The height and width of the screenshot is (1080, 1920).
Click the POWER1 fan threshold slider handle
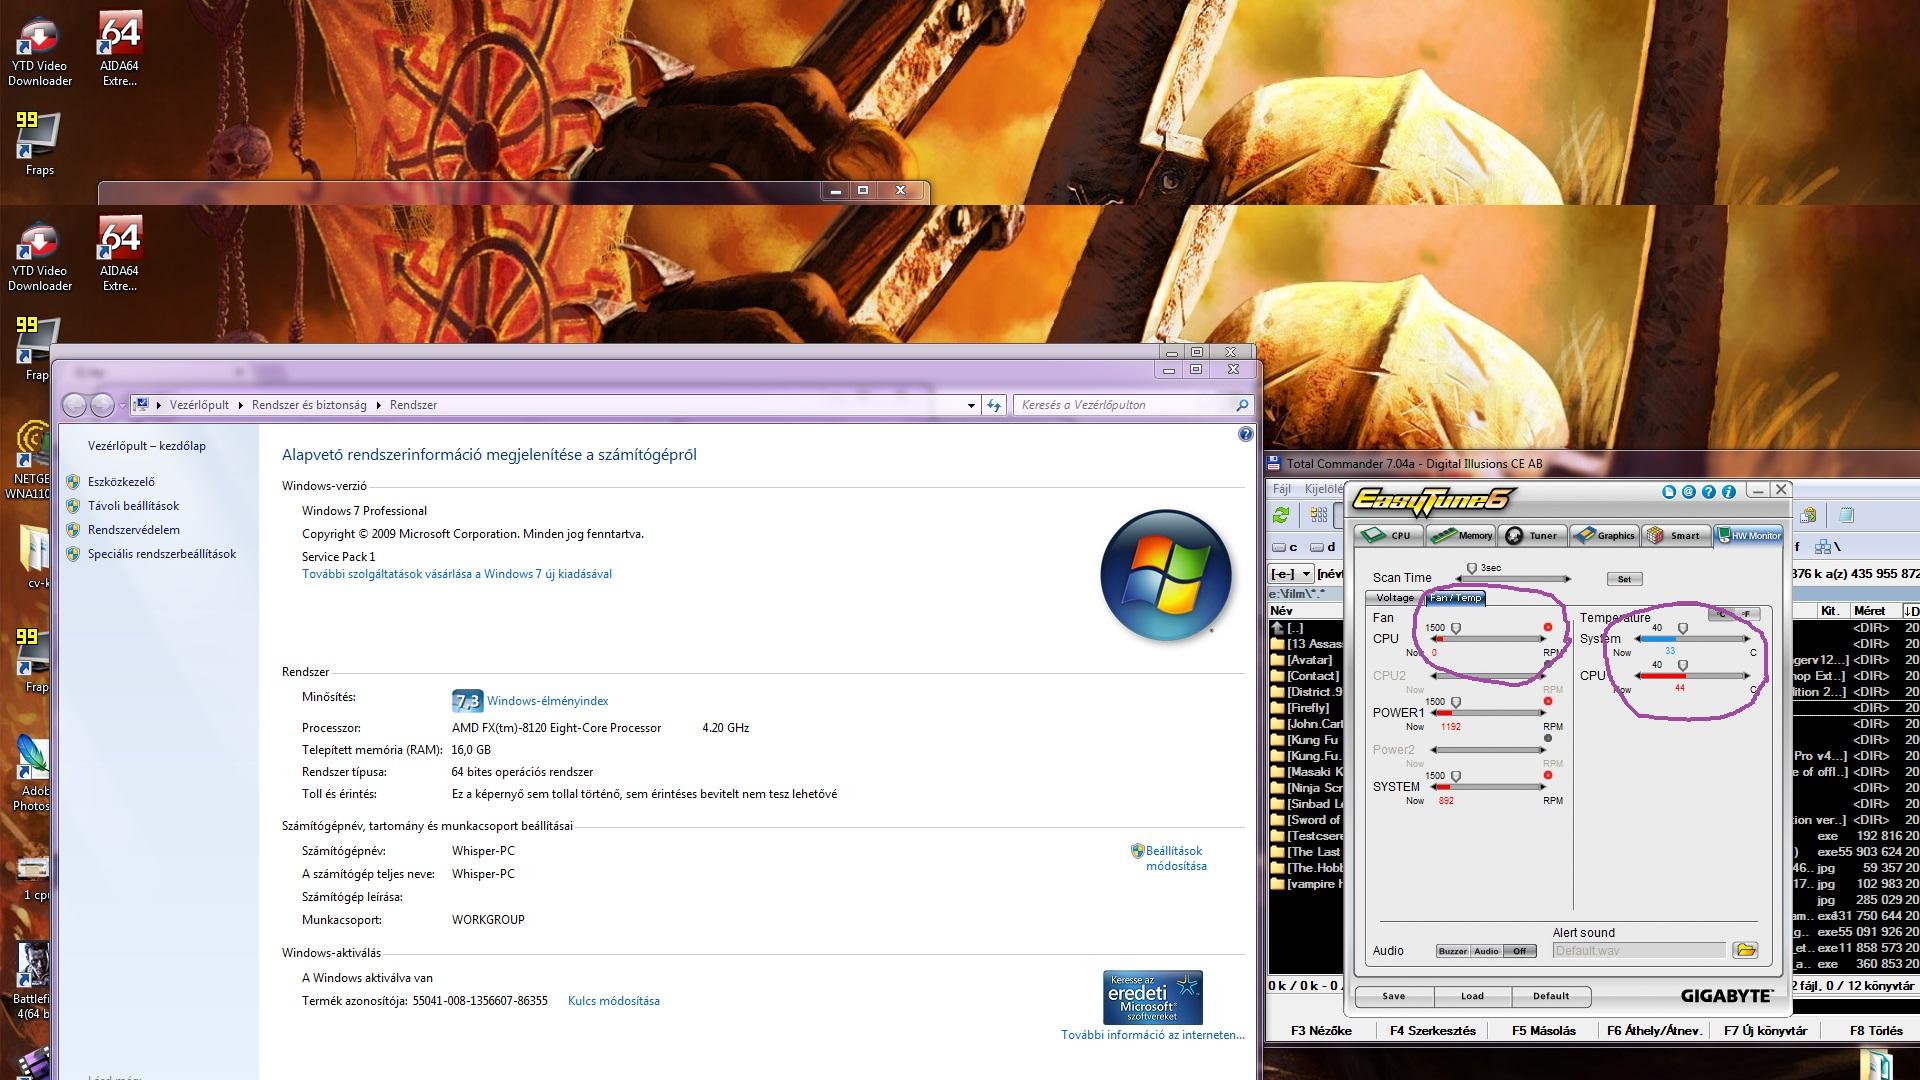pos(1456,703)
